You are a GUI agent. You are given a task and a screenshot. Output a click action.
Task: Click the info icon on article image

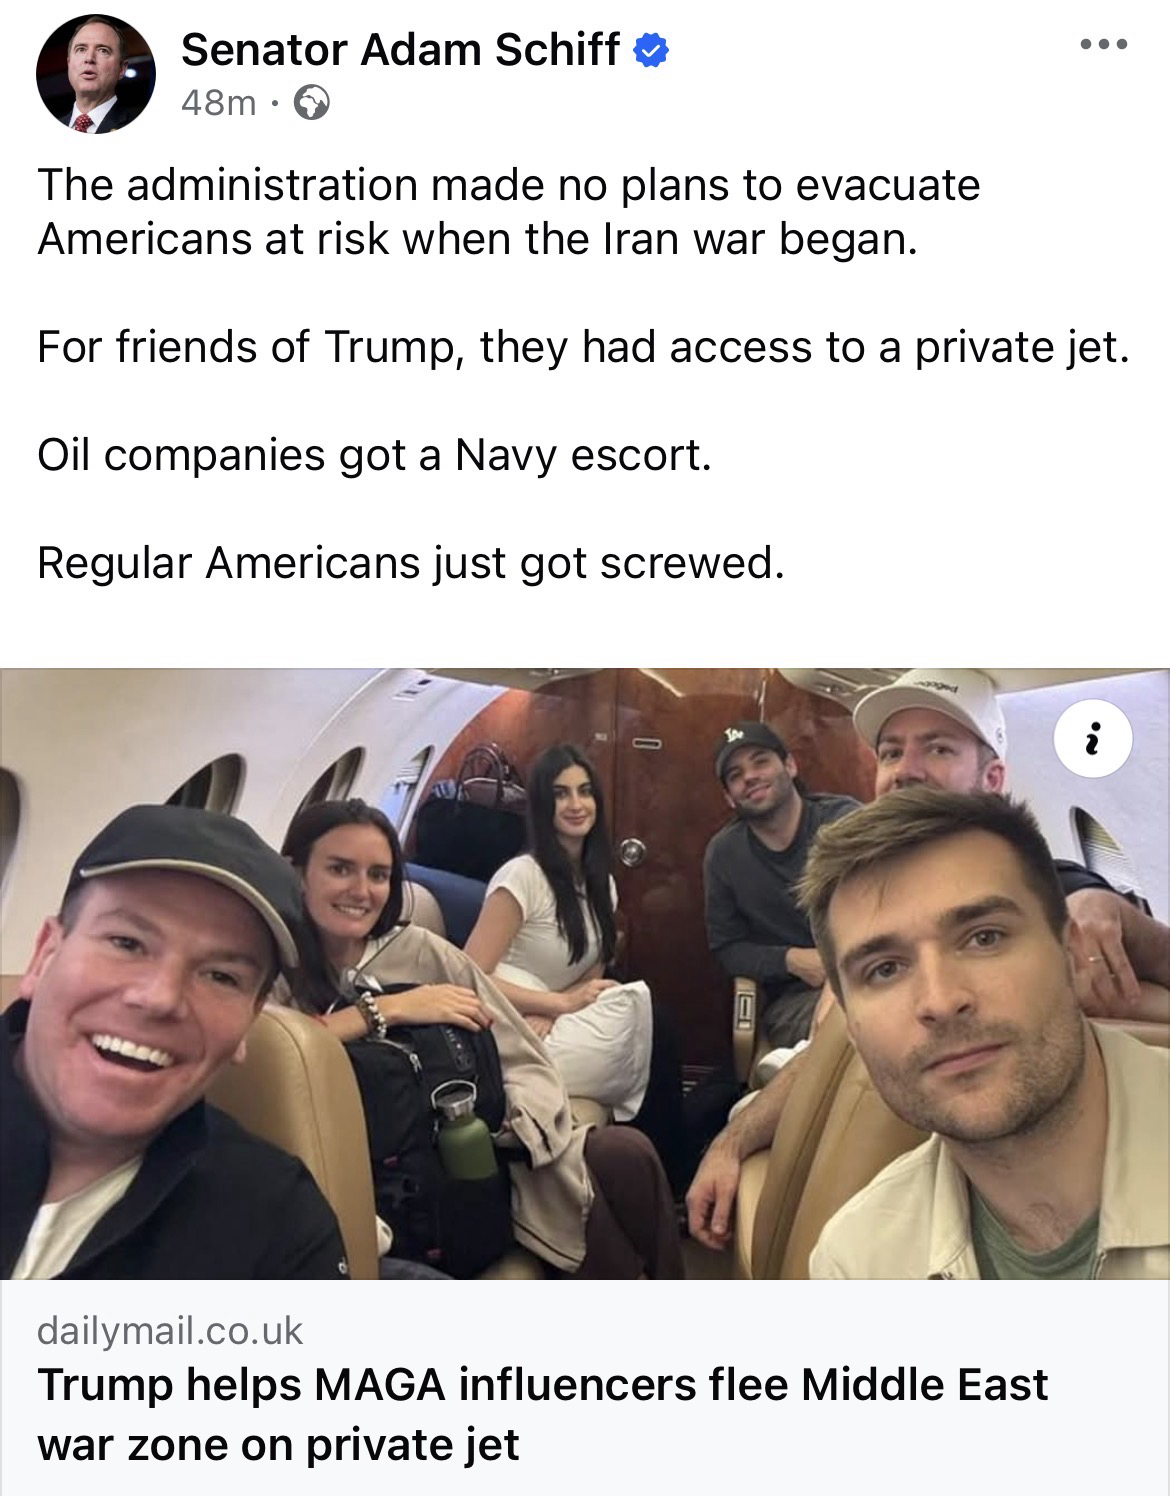(x=1094, y=743)
